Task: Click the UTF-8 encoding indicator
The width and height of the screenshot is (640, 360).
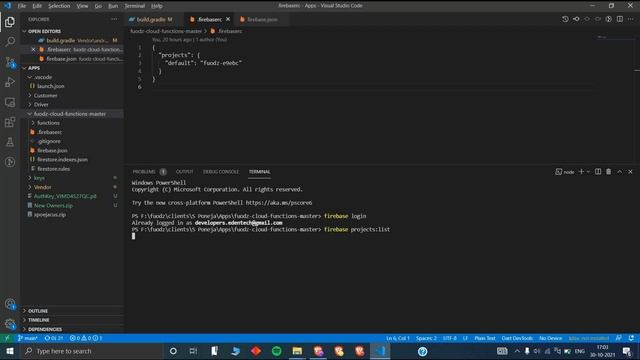Action: [450, 338]
